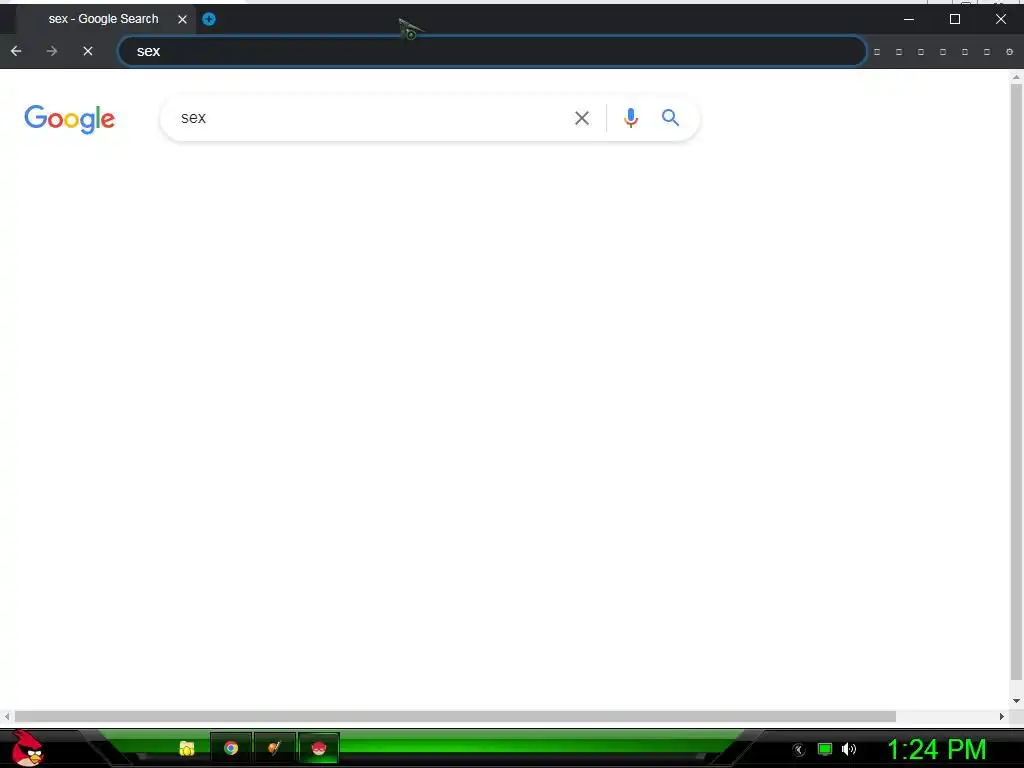The image size is (1024, 768).
Task: Open a new tab with the blue plus
Action: 208,19
